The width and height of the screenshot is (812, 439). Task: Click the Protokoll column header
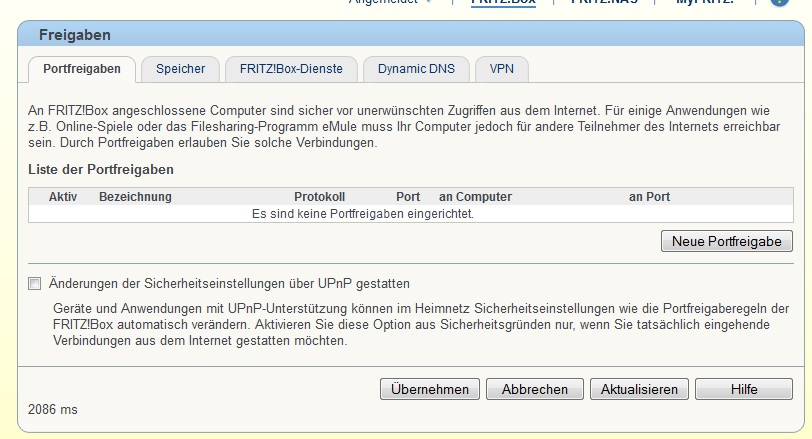pos(320,197)
